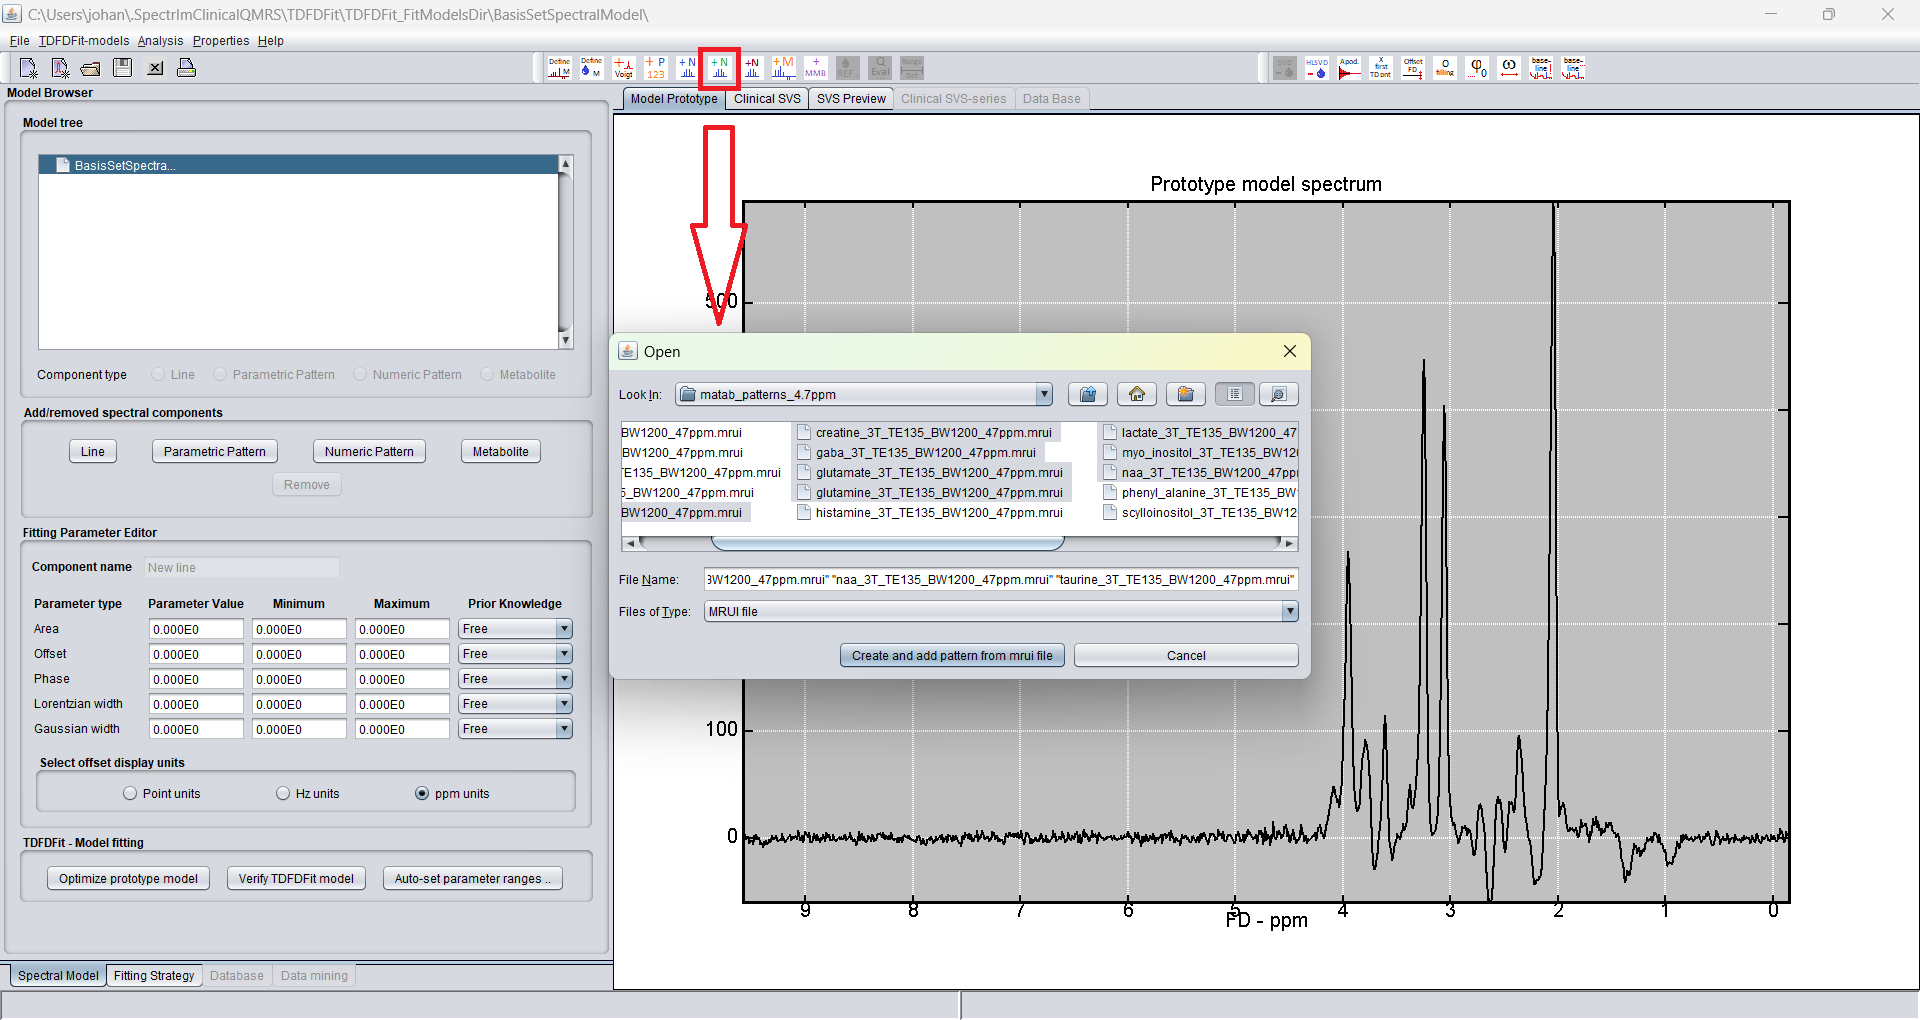Click the orange +M metabolite icon
This screenshot has height=1020, width=1920.
click(784, 67)
